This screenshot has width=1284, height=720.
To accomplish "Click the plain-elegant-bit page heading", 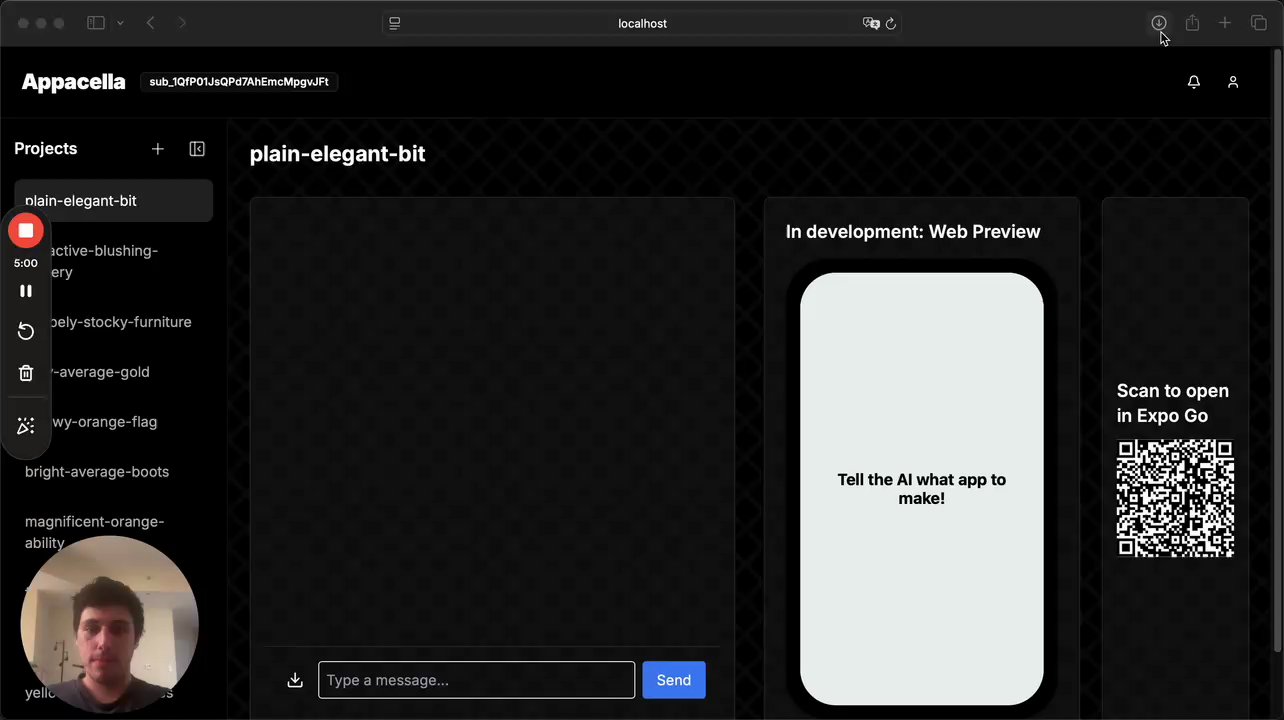I will (x=337, y=154).
